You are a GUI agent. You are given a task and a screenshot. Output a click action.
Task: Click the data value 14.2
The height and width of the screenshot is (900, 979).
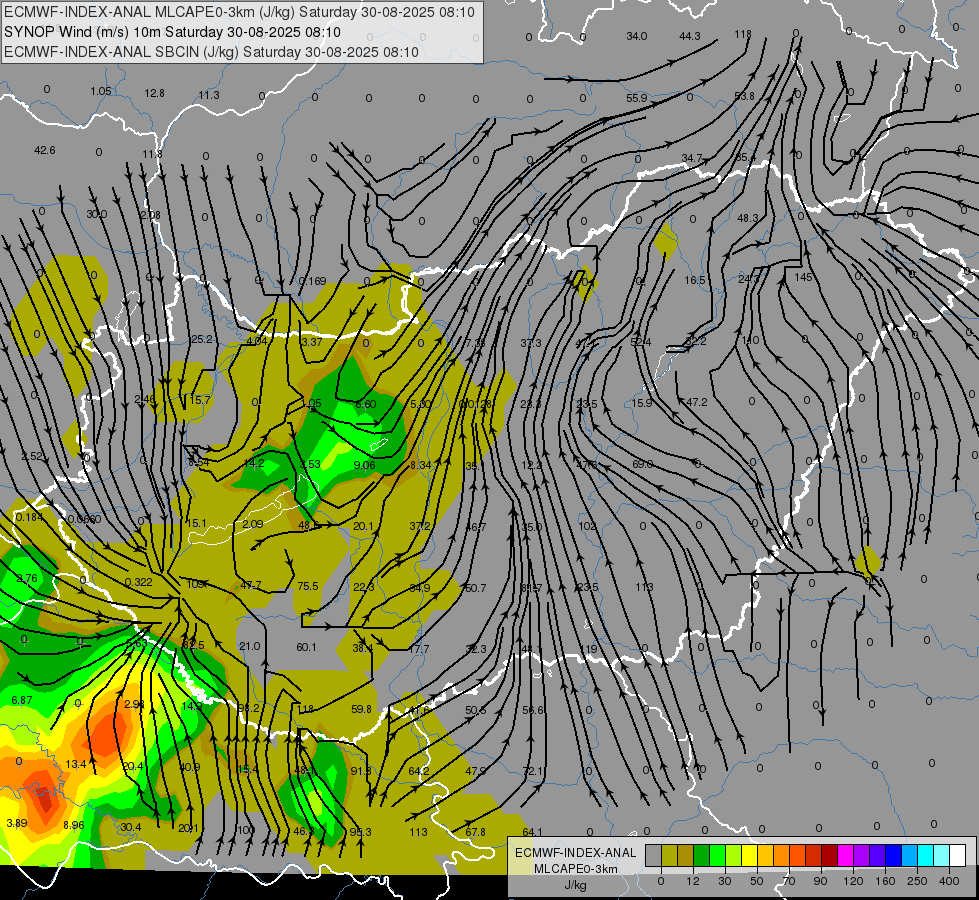pos(254,463)
